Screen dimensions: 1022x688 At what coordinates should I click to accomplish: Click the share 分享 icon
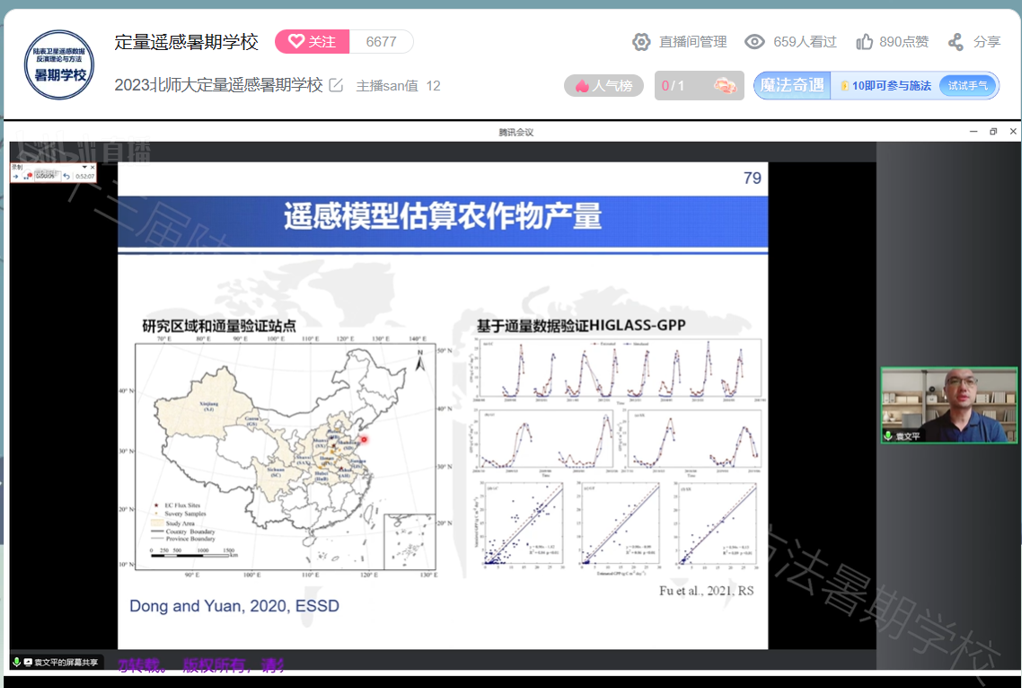click(956, 42)
